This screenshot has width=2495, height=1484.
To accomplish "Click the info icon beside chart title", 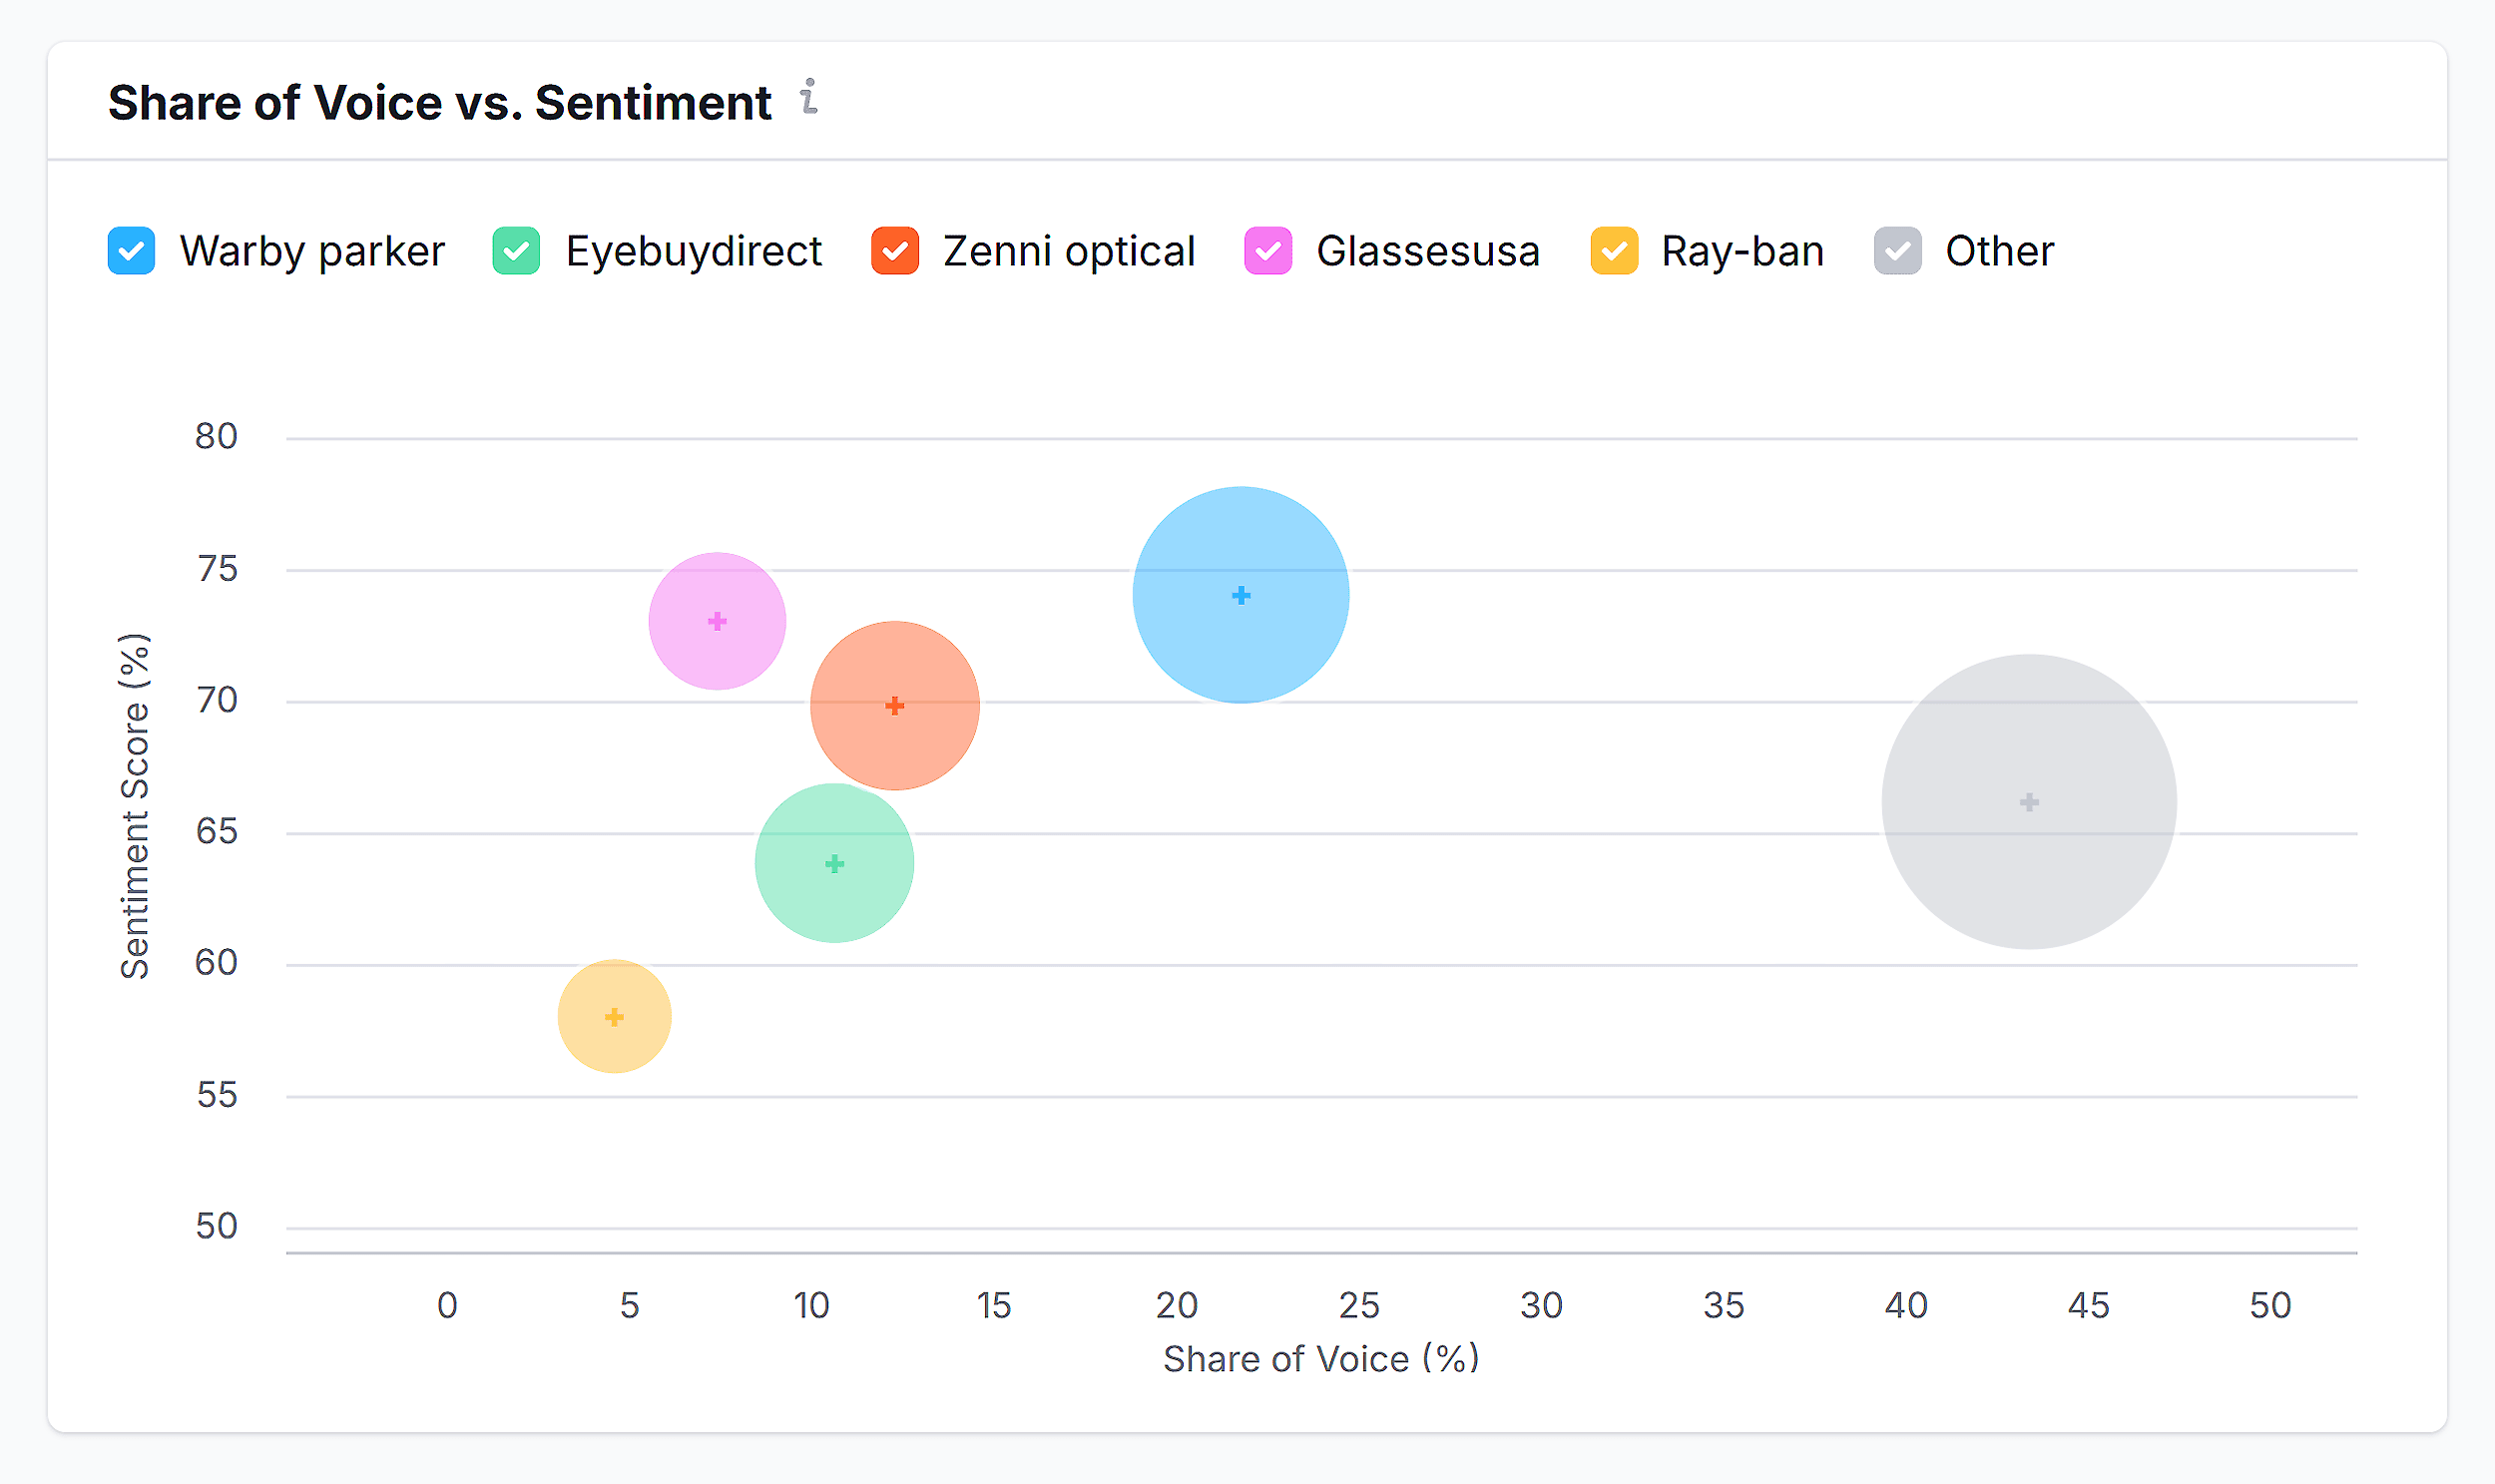I will (x=809, y=97).
